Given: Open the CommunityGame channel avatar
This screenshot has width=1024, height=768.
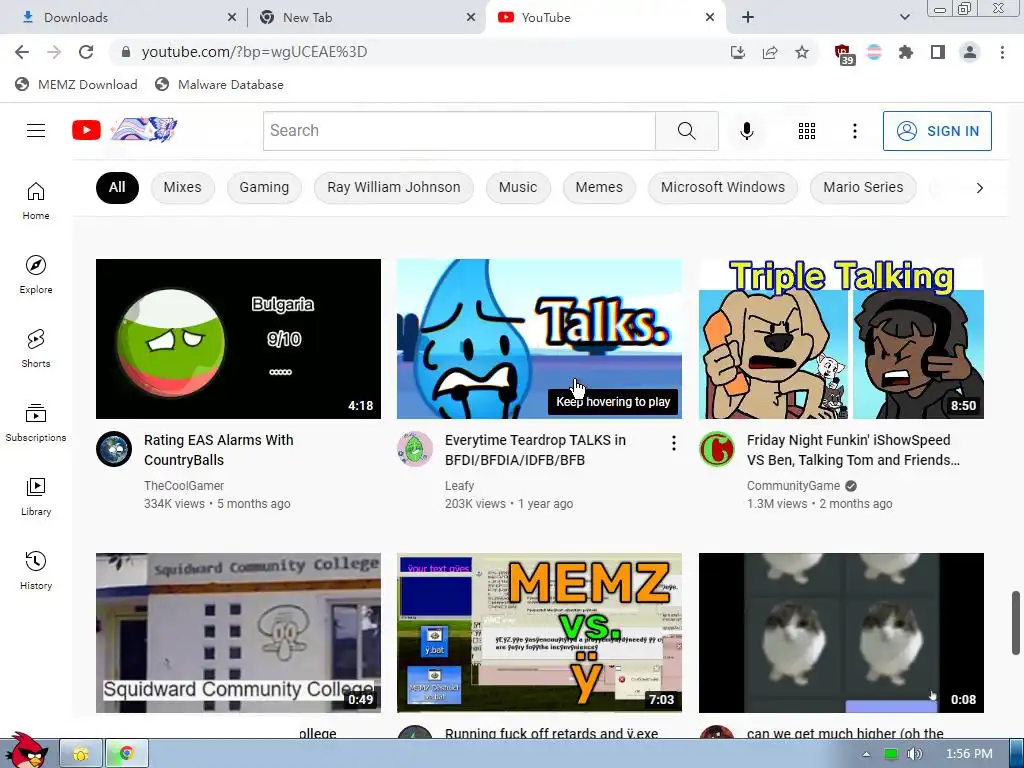Looking at the screenshot, I should click(716, 449).
